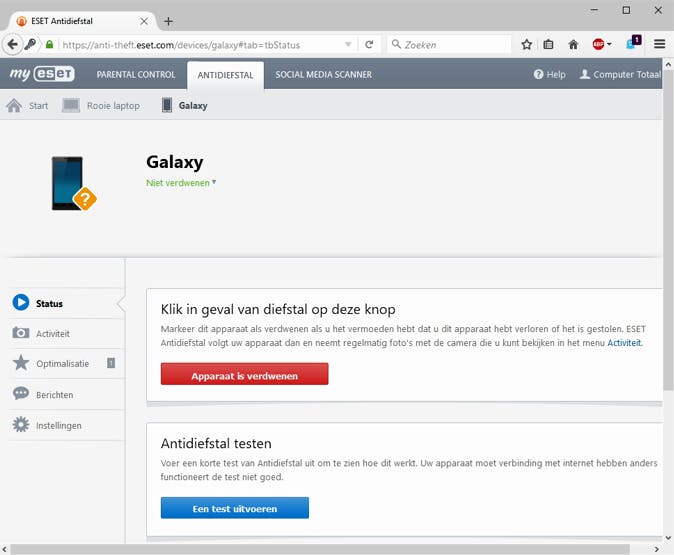674x555 pixels.
Task: Open the Adblock Plus extension icon
Action: 597,44
